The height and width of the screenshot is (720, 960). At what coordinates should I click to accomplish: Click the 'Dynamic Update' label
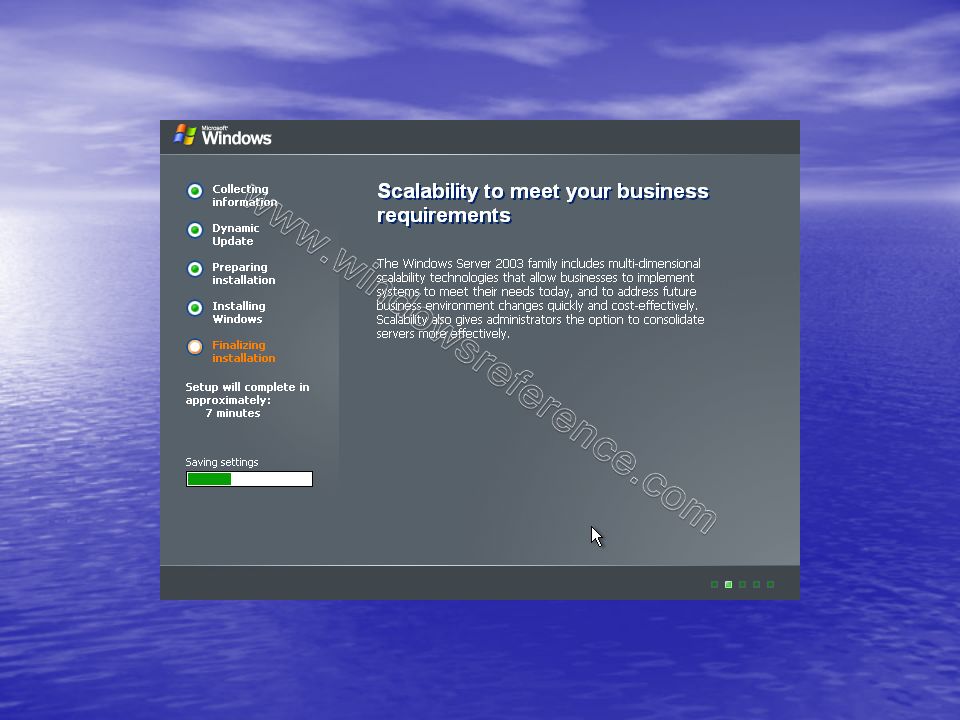(x=236, y=234)
